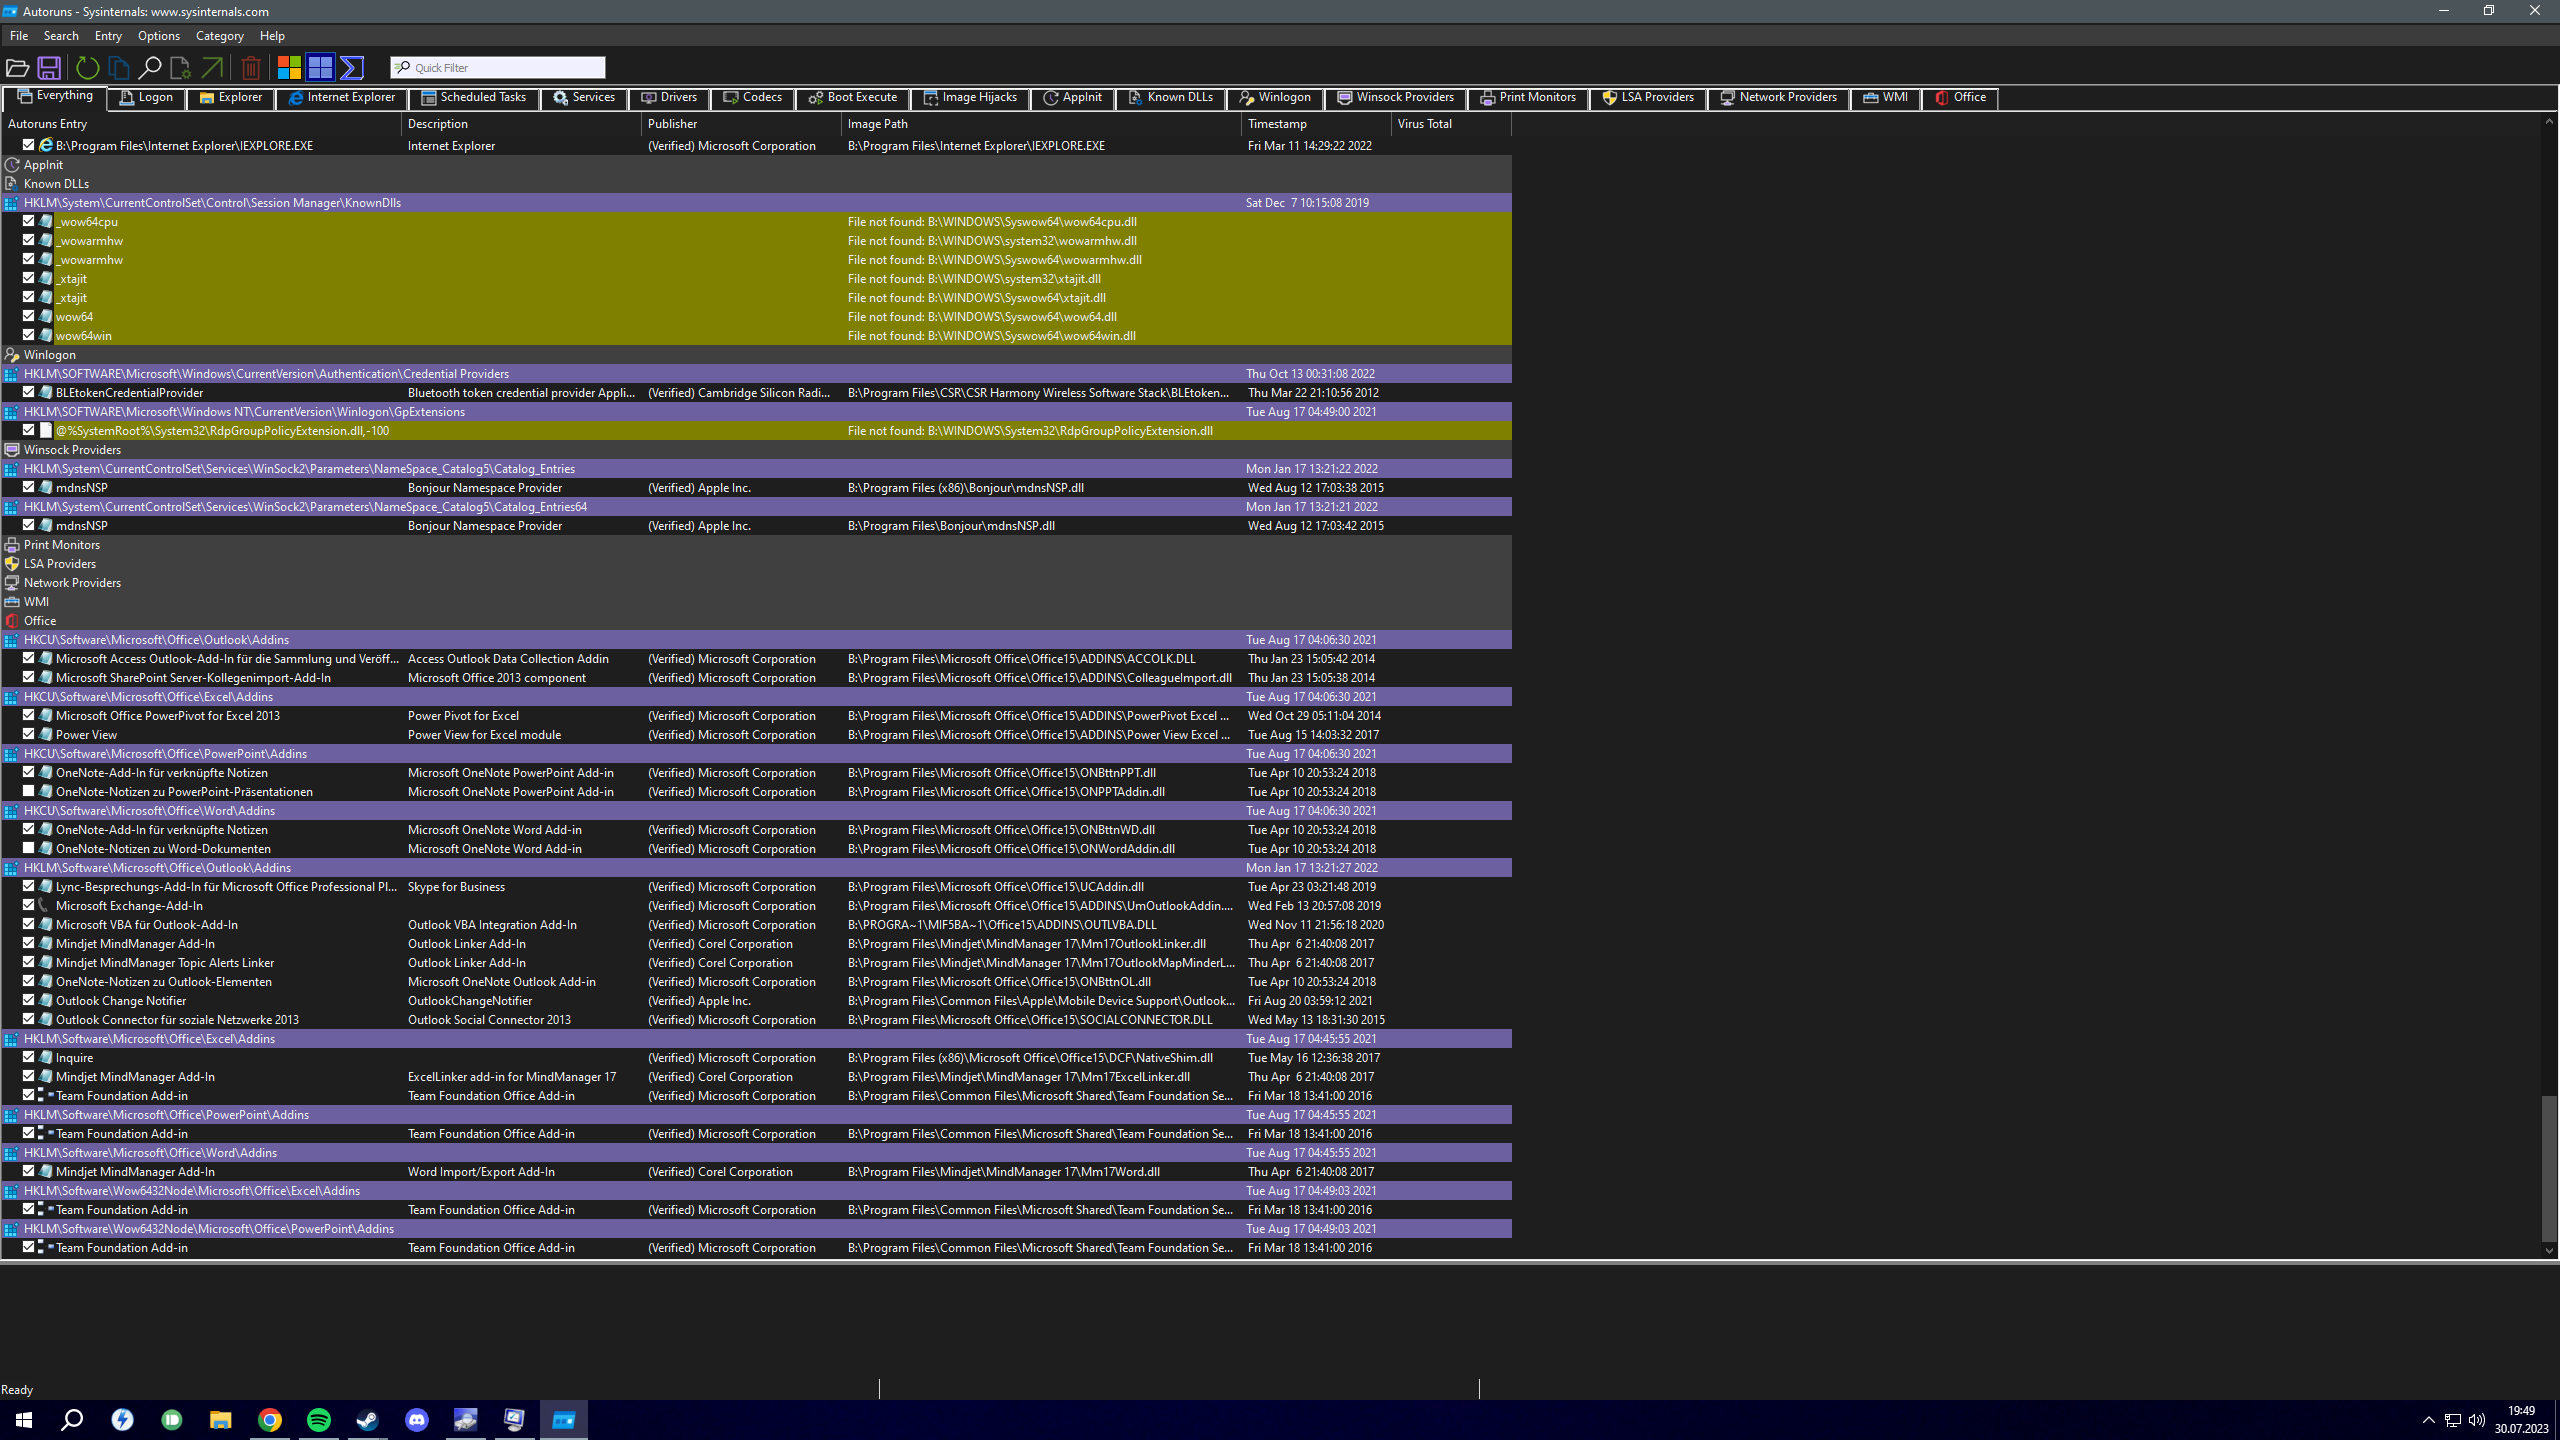Refresh the autoruns scan
This screenshot has height=1440, width=2560.
[x=88, y=68]
